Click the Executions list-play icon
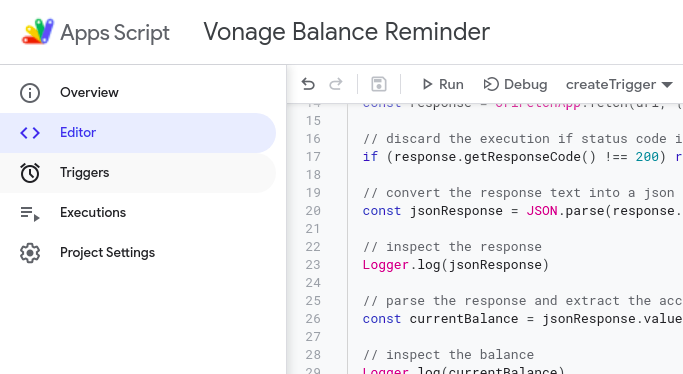Viewport: 683px width, 374px height. click(30, 213)
